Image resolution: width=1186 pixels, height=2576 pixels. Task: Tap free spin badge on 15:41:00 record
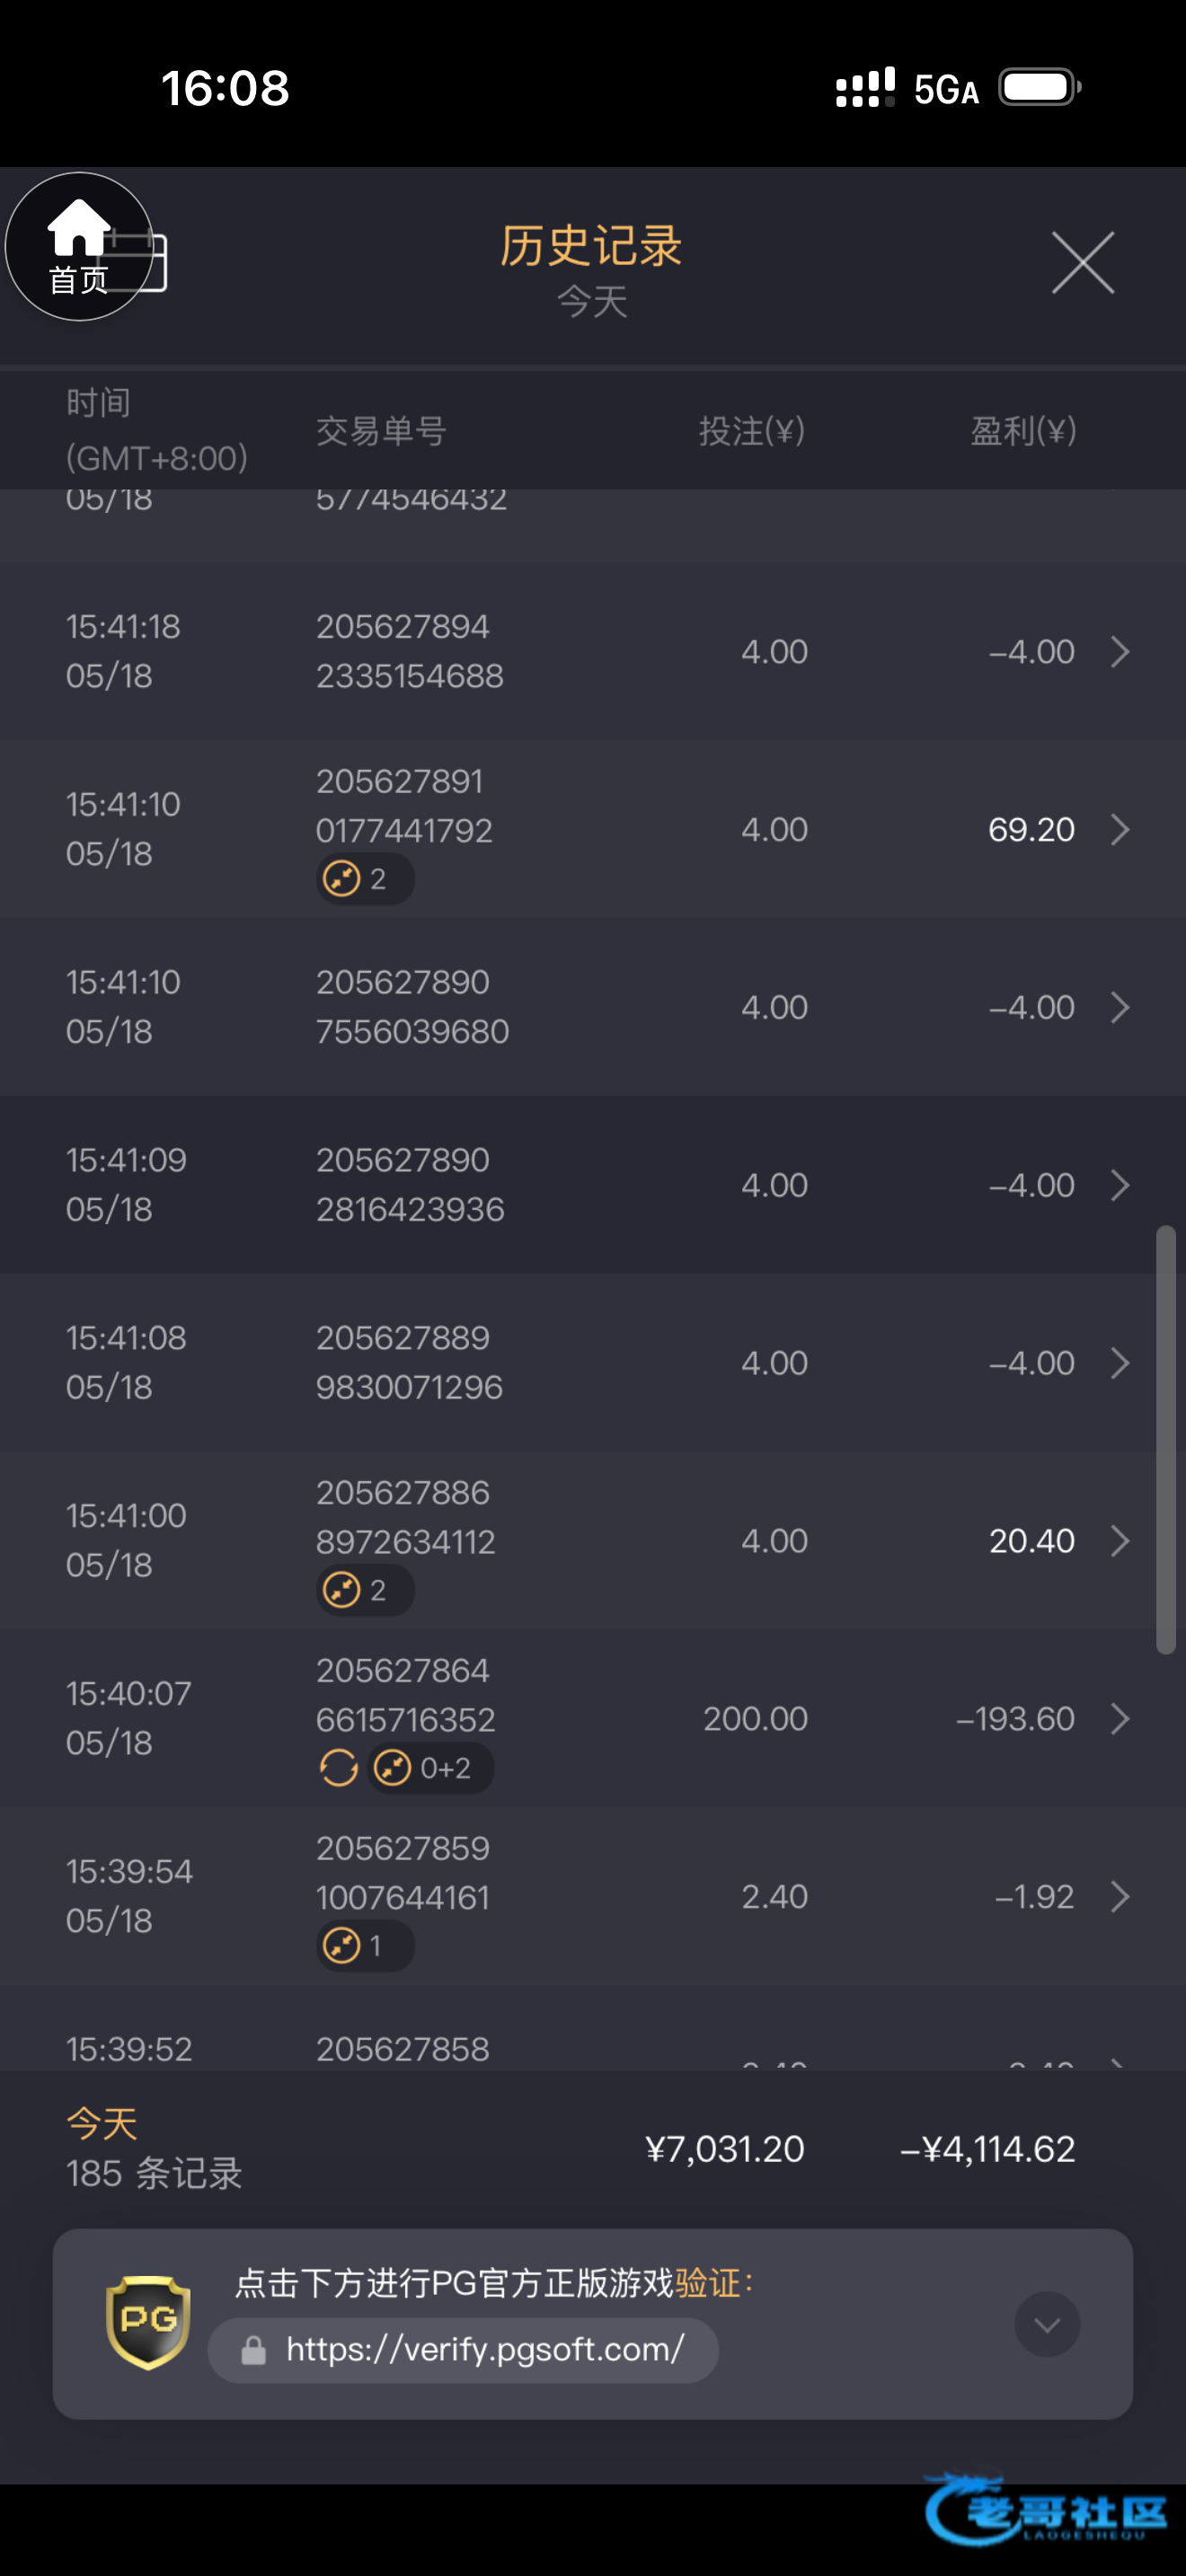[365, 1590]
